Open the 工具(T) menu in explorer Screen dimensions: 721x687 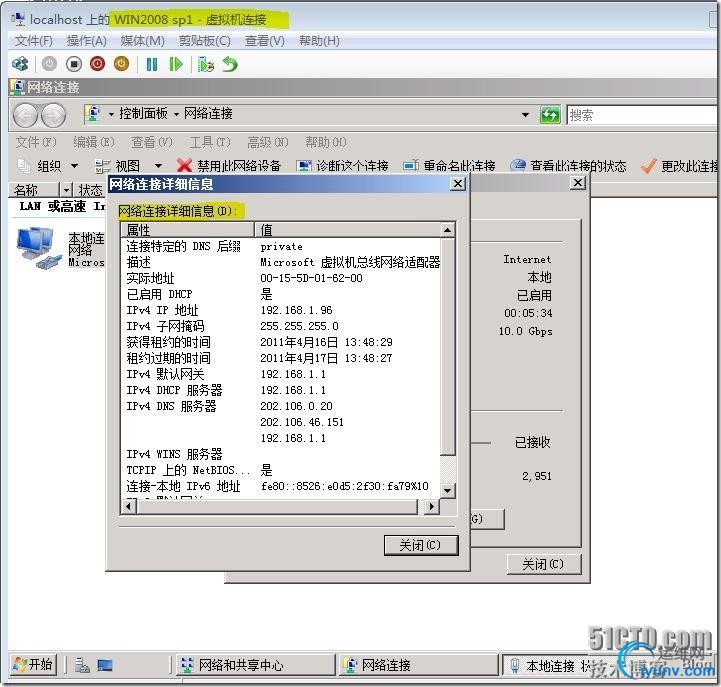210,142
